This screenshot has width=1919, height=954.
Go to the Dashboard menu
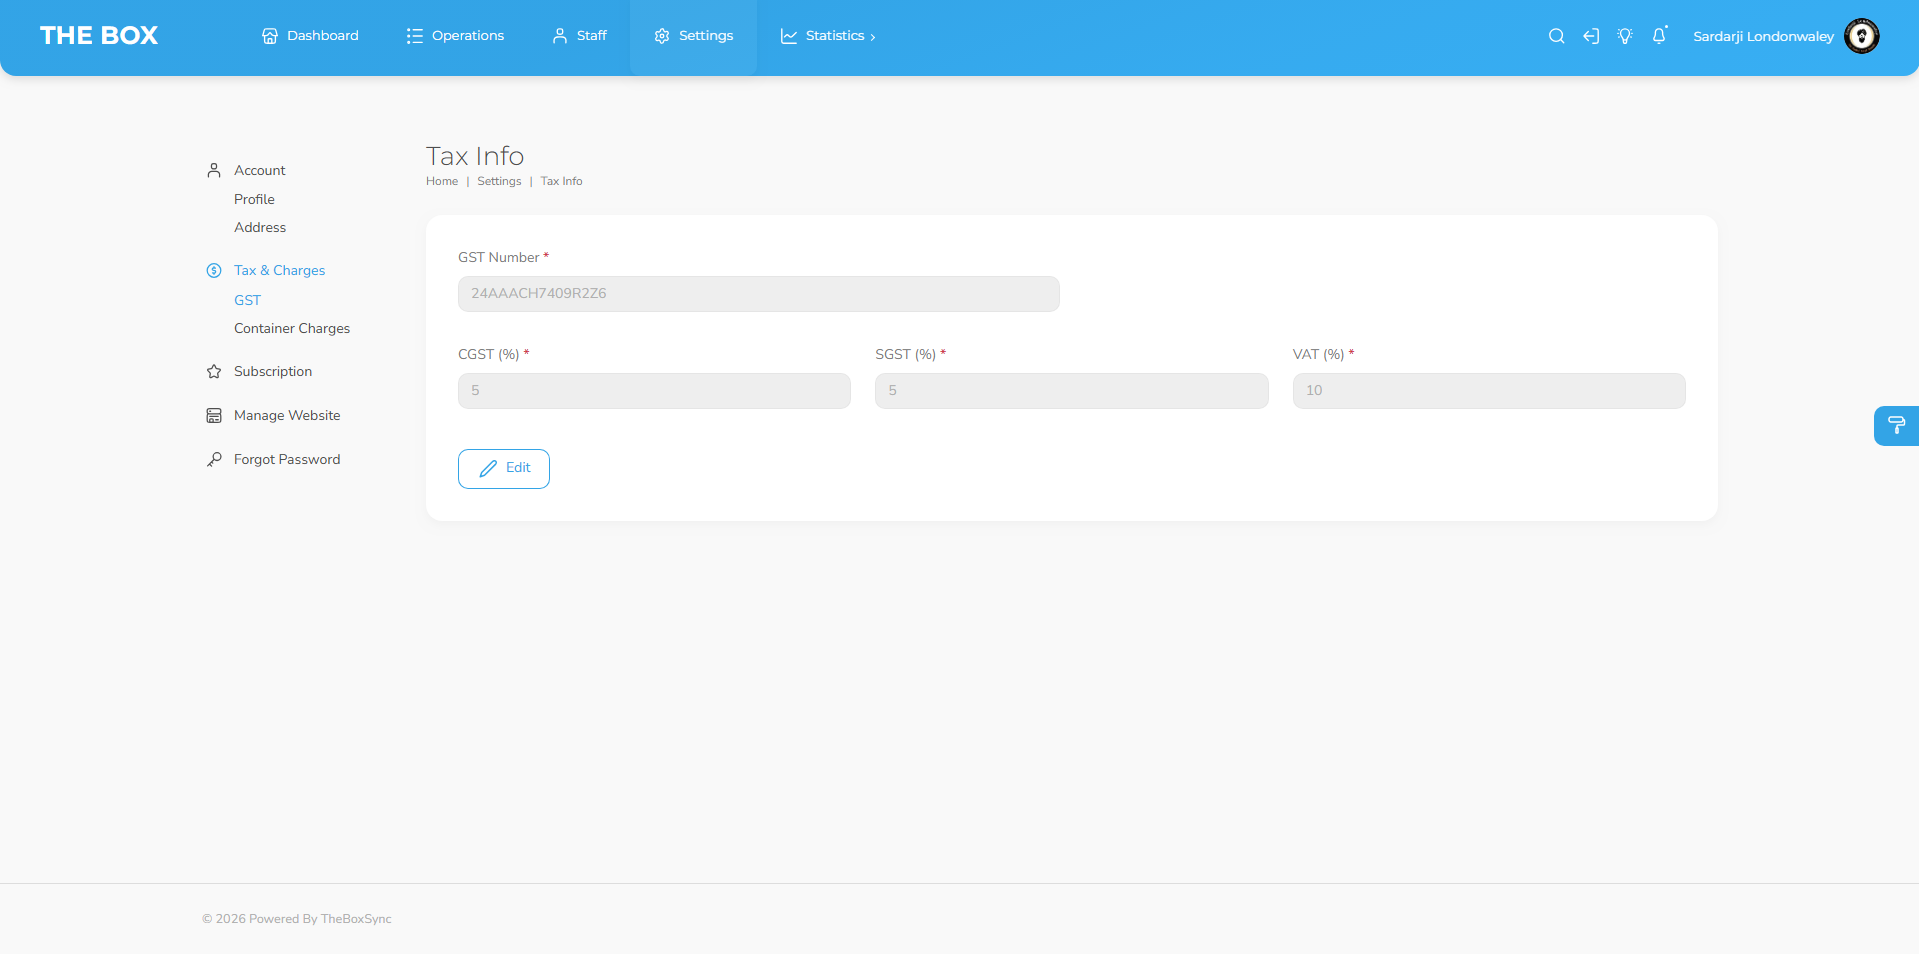click(x=310, y=36)
